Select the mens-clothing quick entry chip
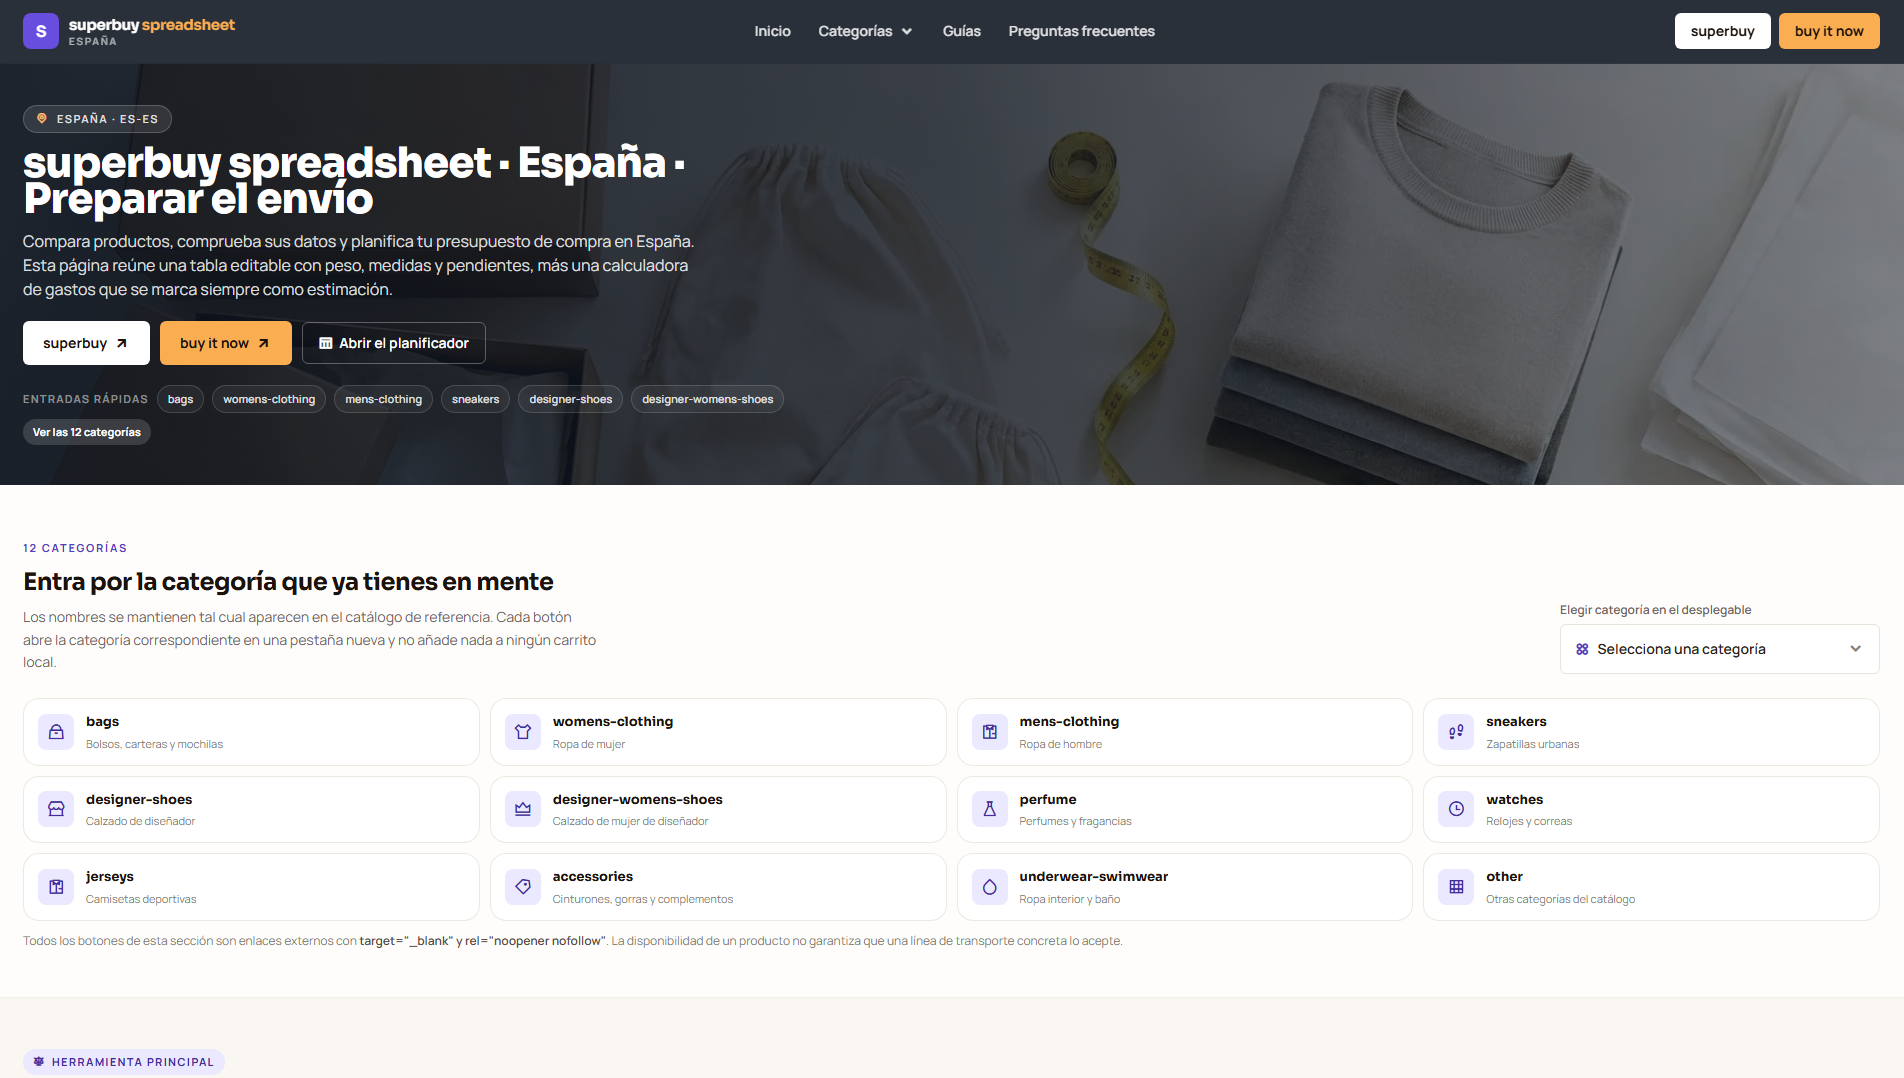 (384, 399)
